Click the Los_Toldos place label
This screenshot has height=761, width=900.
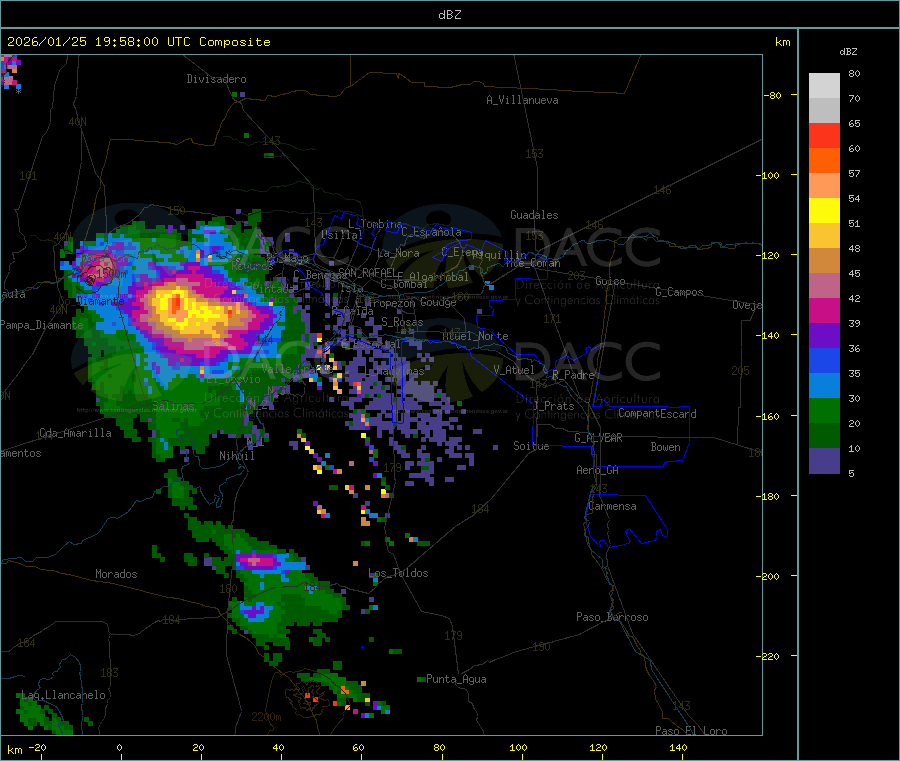pos(398,573)
